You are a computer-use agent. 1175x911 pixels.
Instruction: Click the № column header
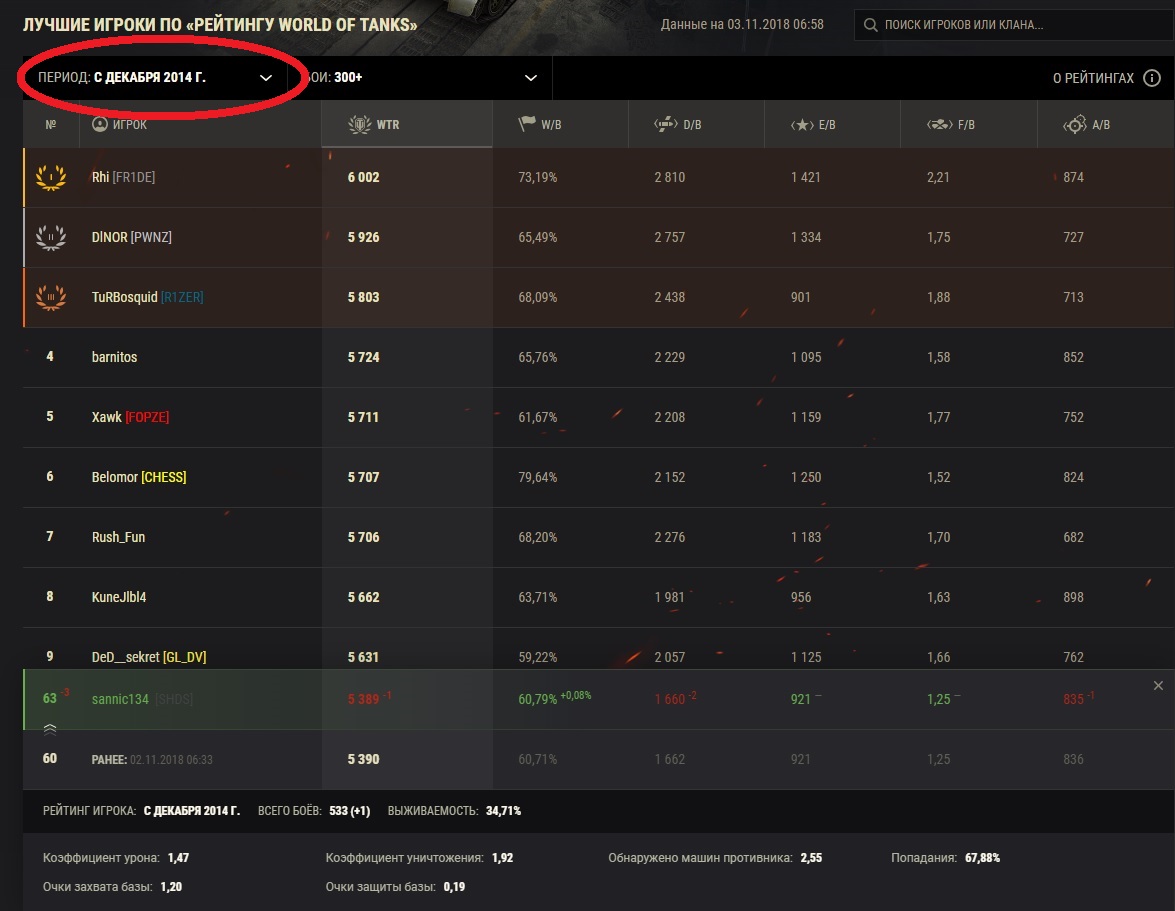pos(51,124)
